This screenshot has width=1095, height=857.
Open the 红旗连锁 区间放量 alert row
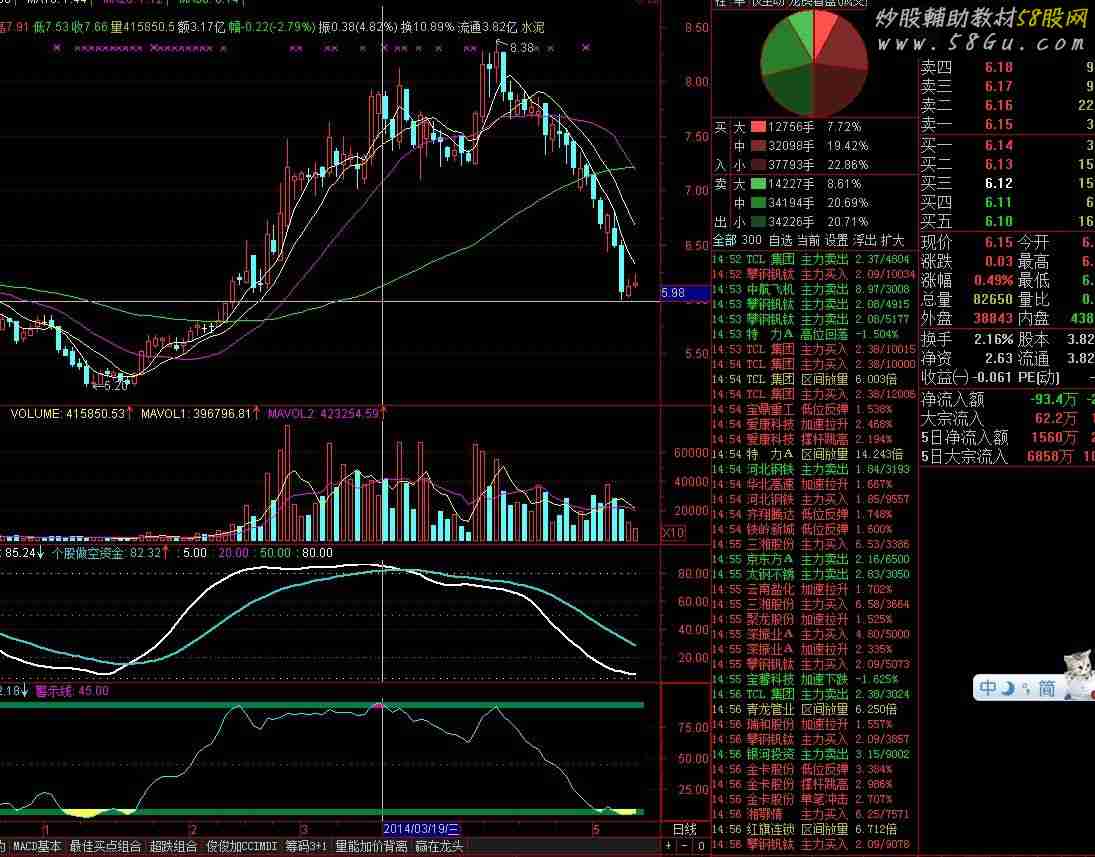point(813,830)
